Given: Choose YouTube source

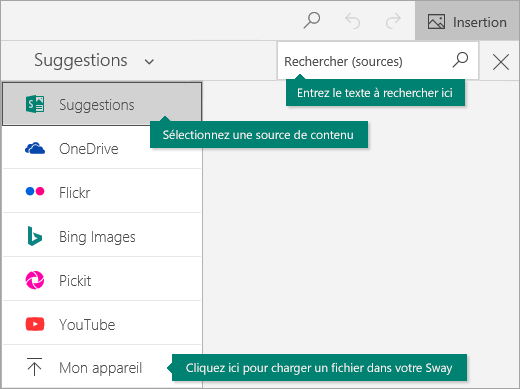Looking at the screenshot, I should pyautogui.click(x=102, y=324).
